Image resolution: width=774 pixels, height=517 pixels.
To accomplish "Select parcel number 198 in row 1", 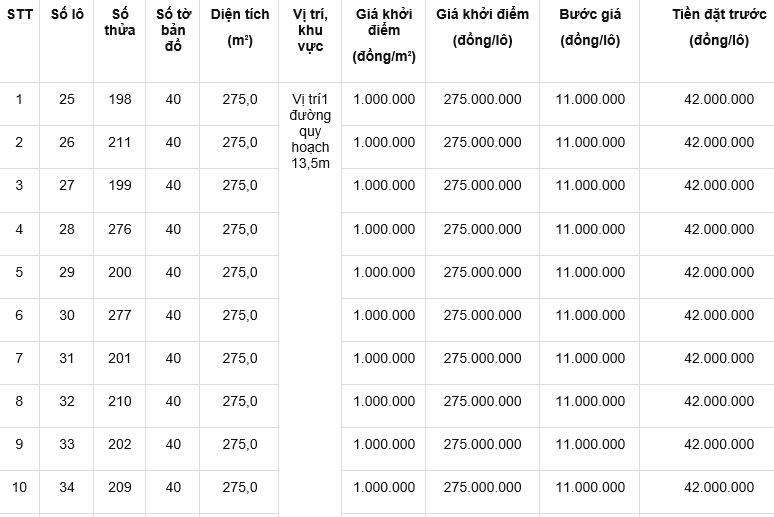I will pyautogui.click(x=119, y=99).
